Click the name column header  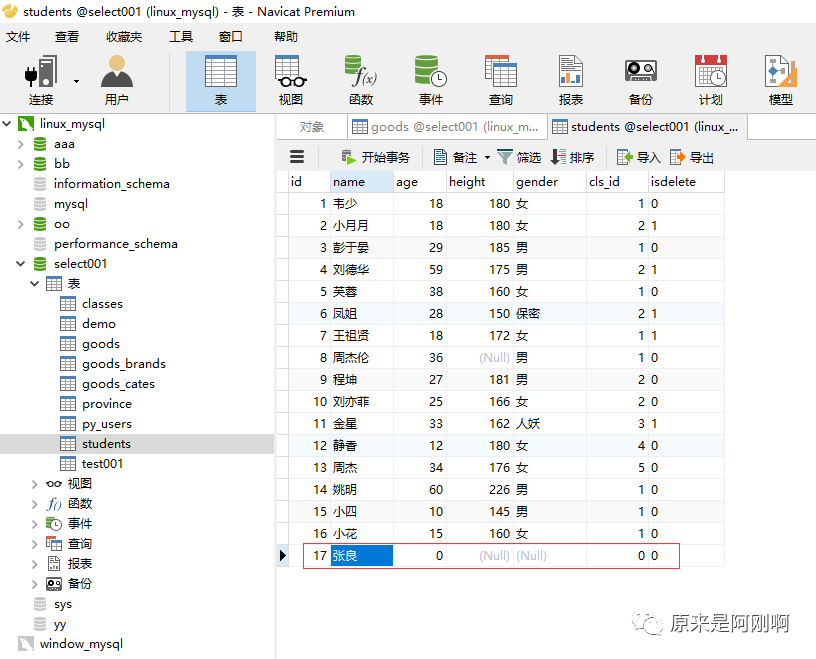click(x=362, y=182)
